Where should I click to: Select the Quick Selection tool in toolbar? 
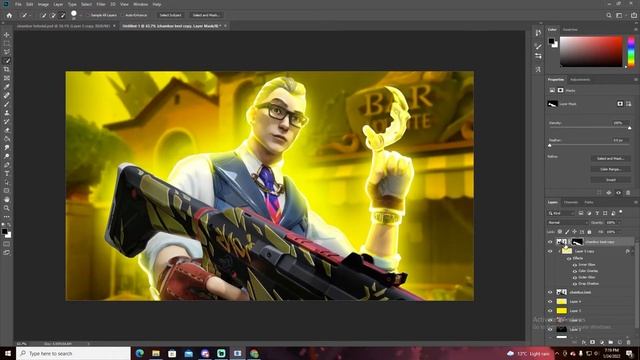tap(7, 60)
